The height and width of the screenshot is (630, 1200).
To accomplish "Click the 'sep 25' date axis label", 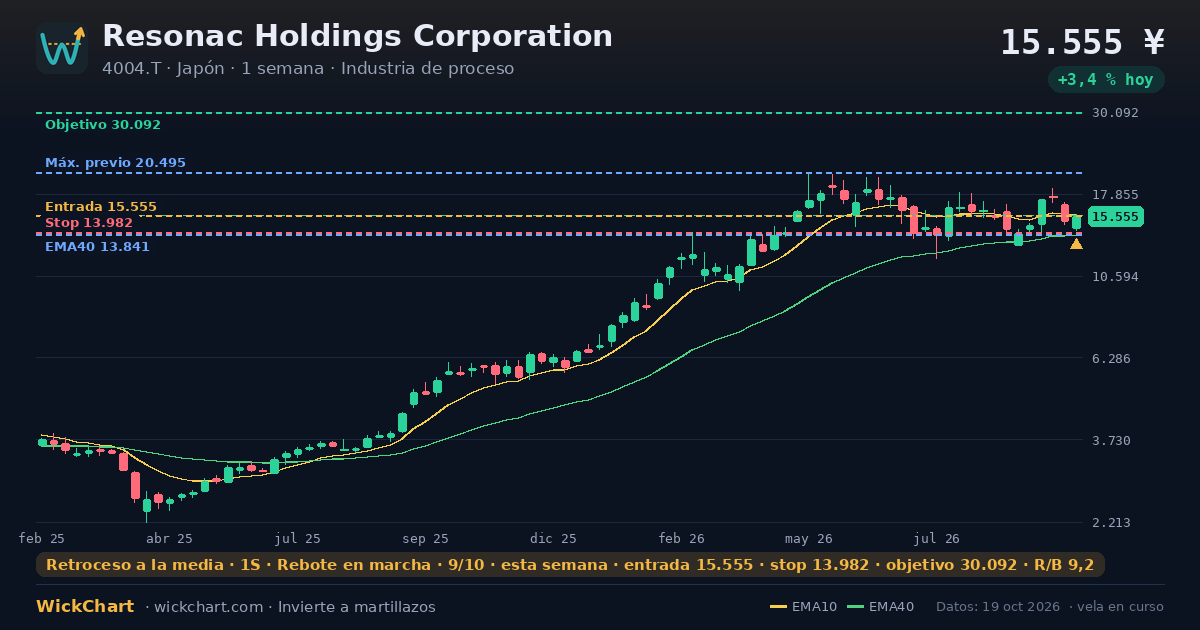I will pyautogui.click(x=425, y=538).
